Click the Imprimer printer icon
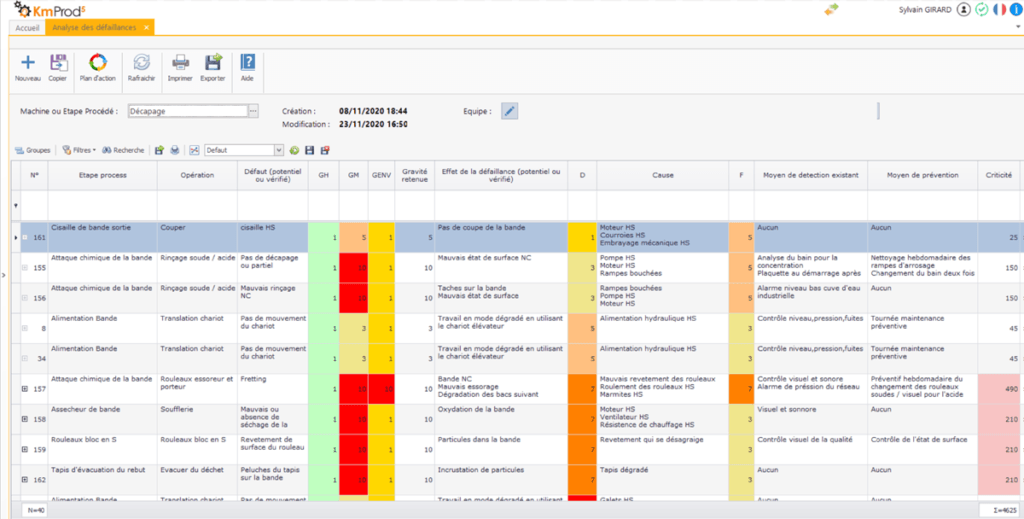 coord(180,63)
